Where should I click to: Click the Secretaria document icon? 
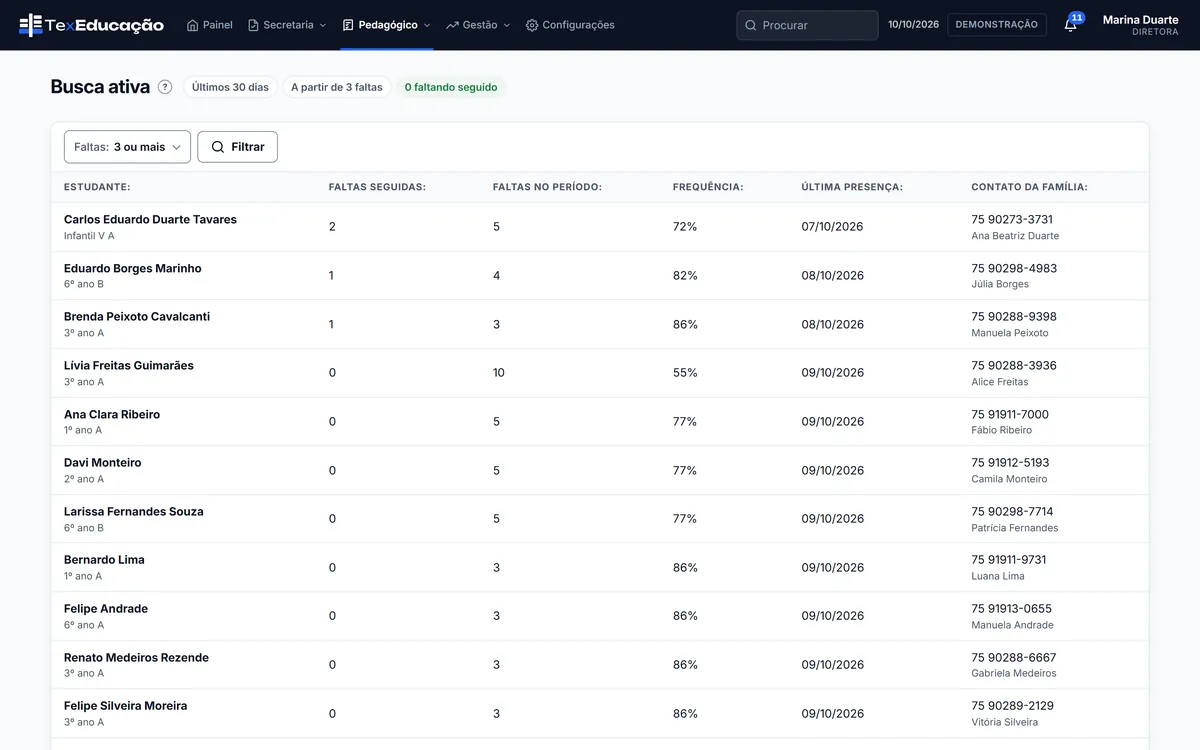[x=253, y=25]
